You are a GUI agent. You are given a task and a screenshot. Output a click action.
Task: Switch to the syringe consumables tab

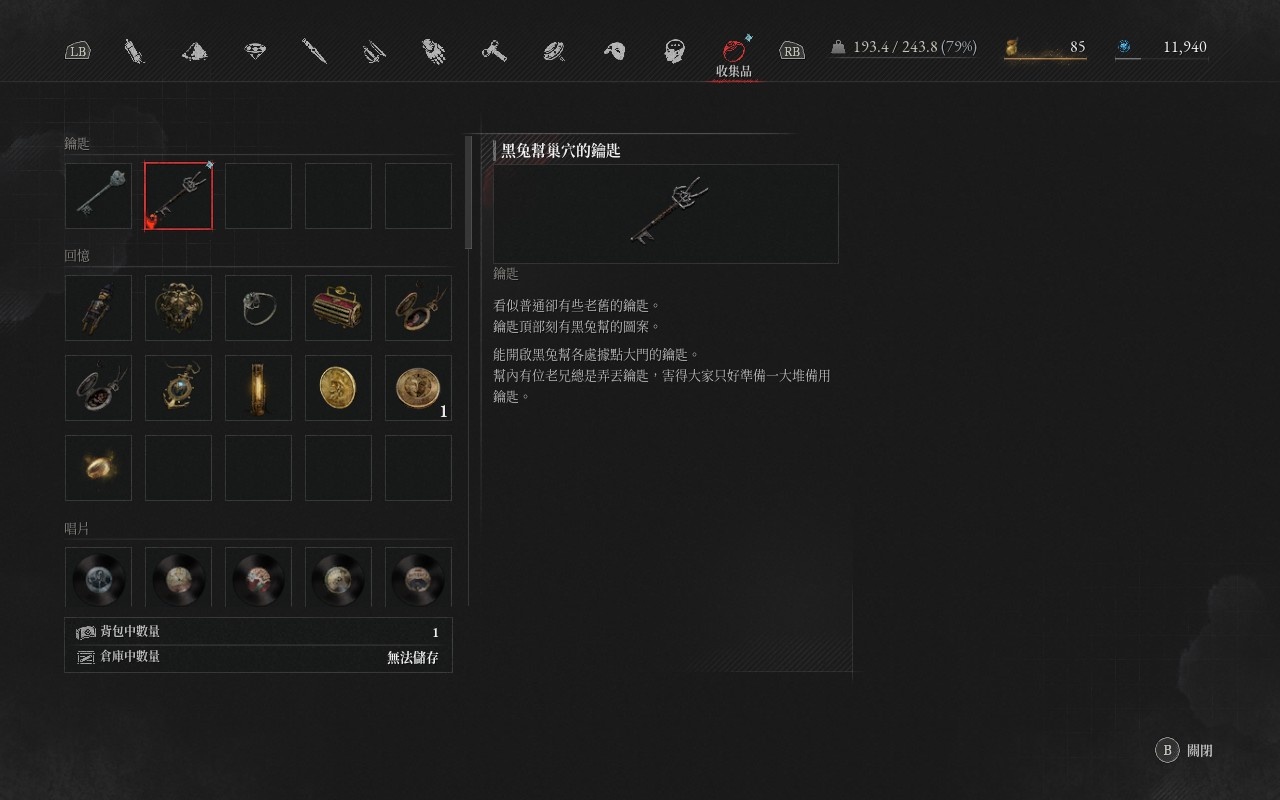click(134, 50)
